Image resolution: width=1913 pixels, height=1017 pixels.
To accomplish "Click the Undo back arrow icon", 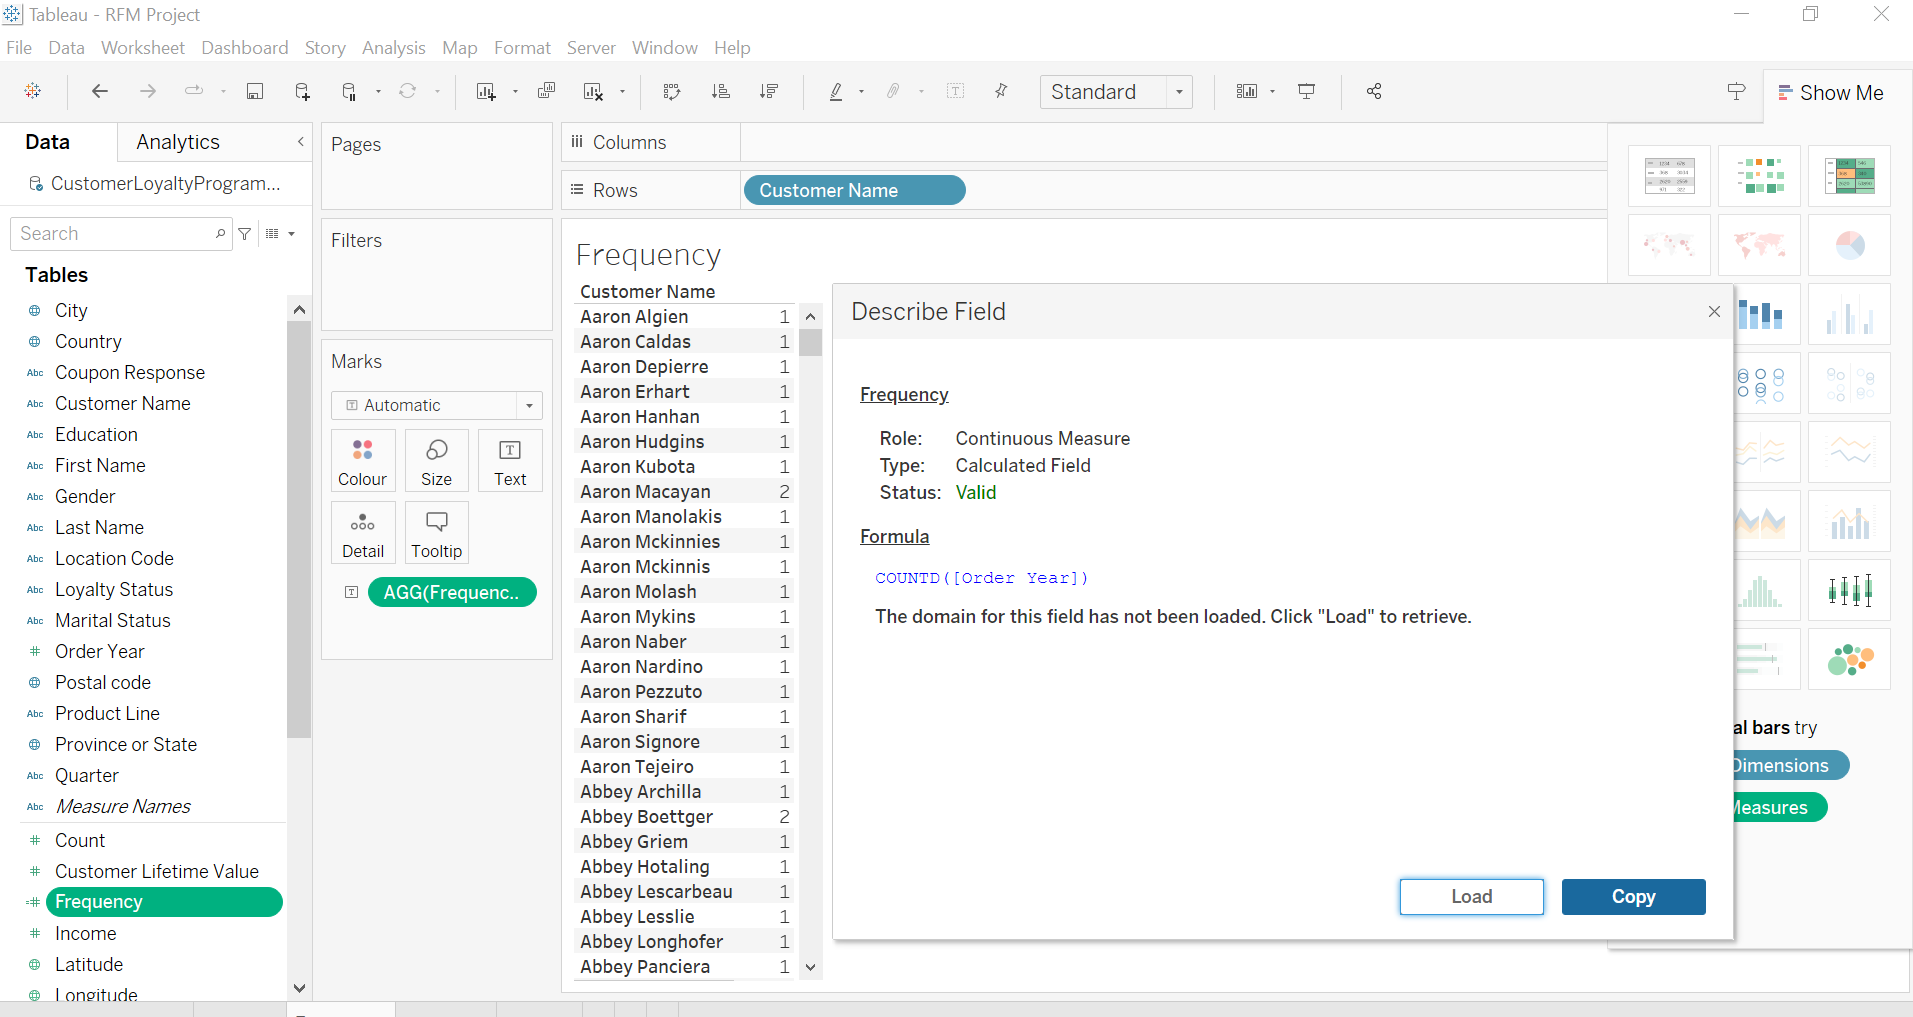I will tap(100, 91).
